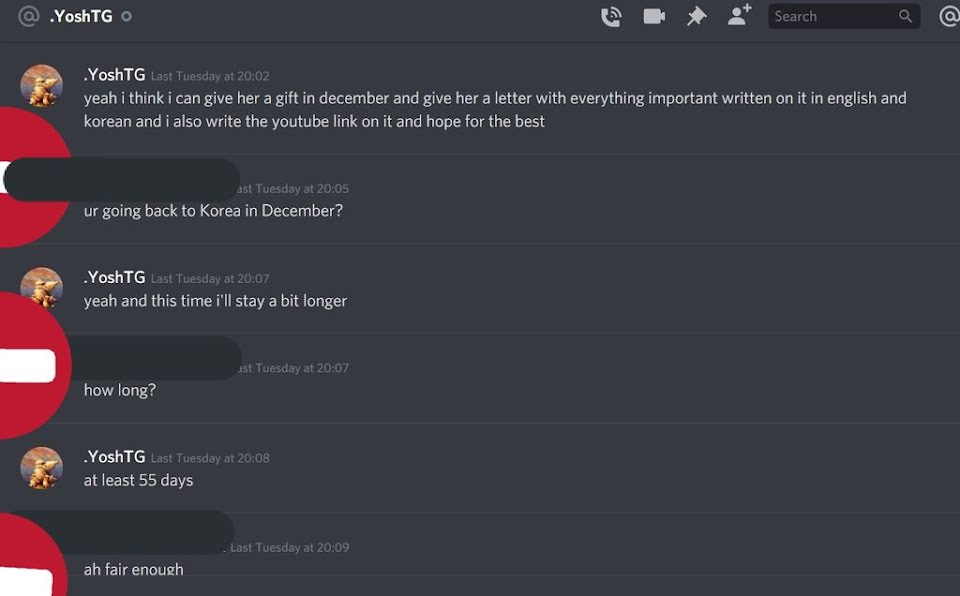Click .YoshTG username on 20:02 message
Screen dimensions: 960x596
114,75
